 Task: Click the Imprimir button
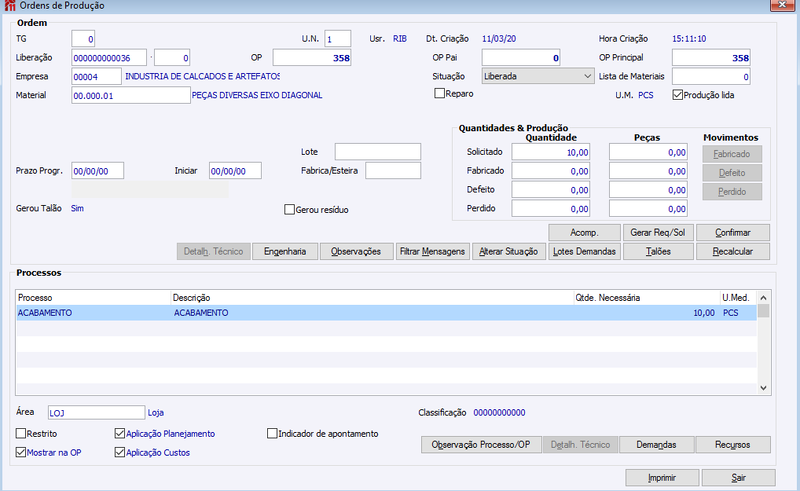tap(662, 478)
